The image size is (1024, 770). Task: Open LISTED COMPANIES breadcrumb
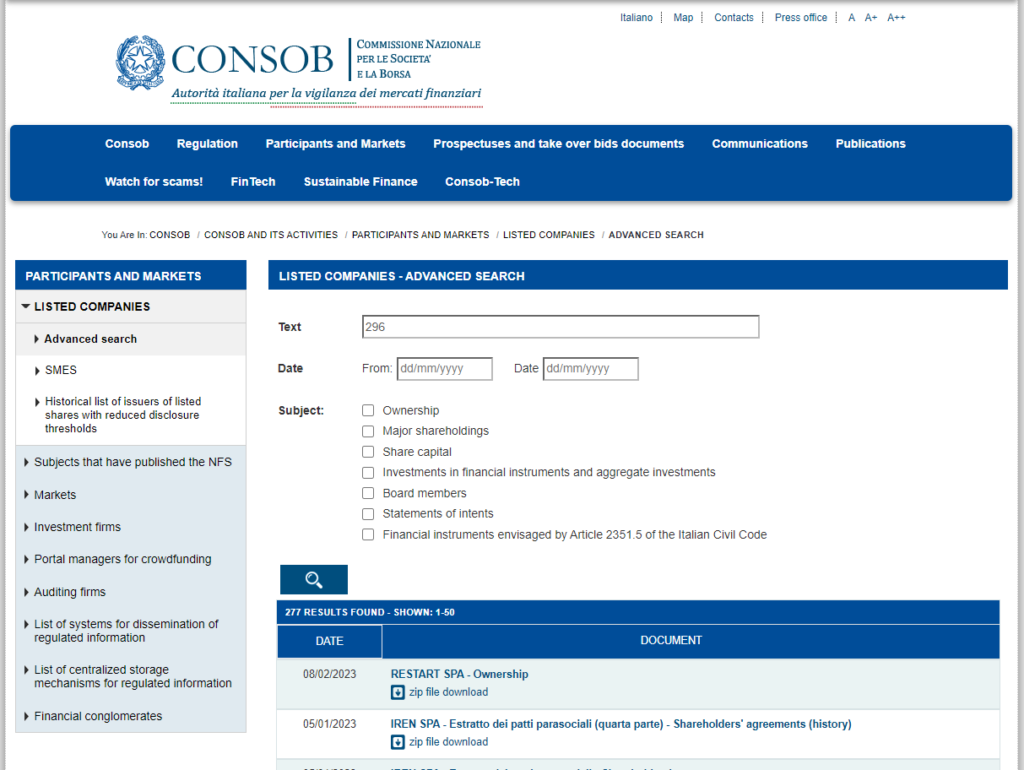(549, 234)
